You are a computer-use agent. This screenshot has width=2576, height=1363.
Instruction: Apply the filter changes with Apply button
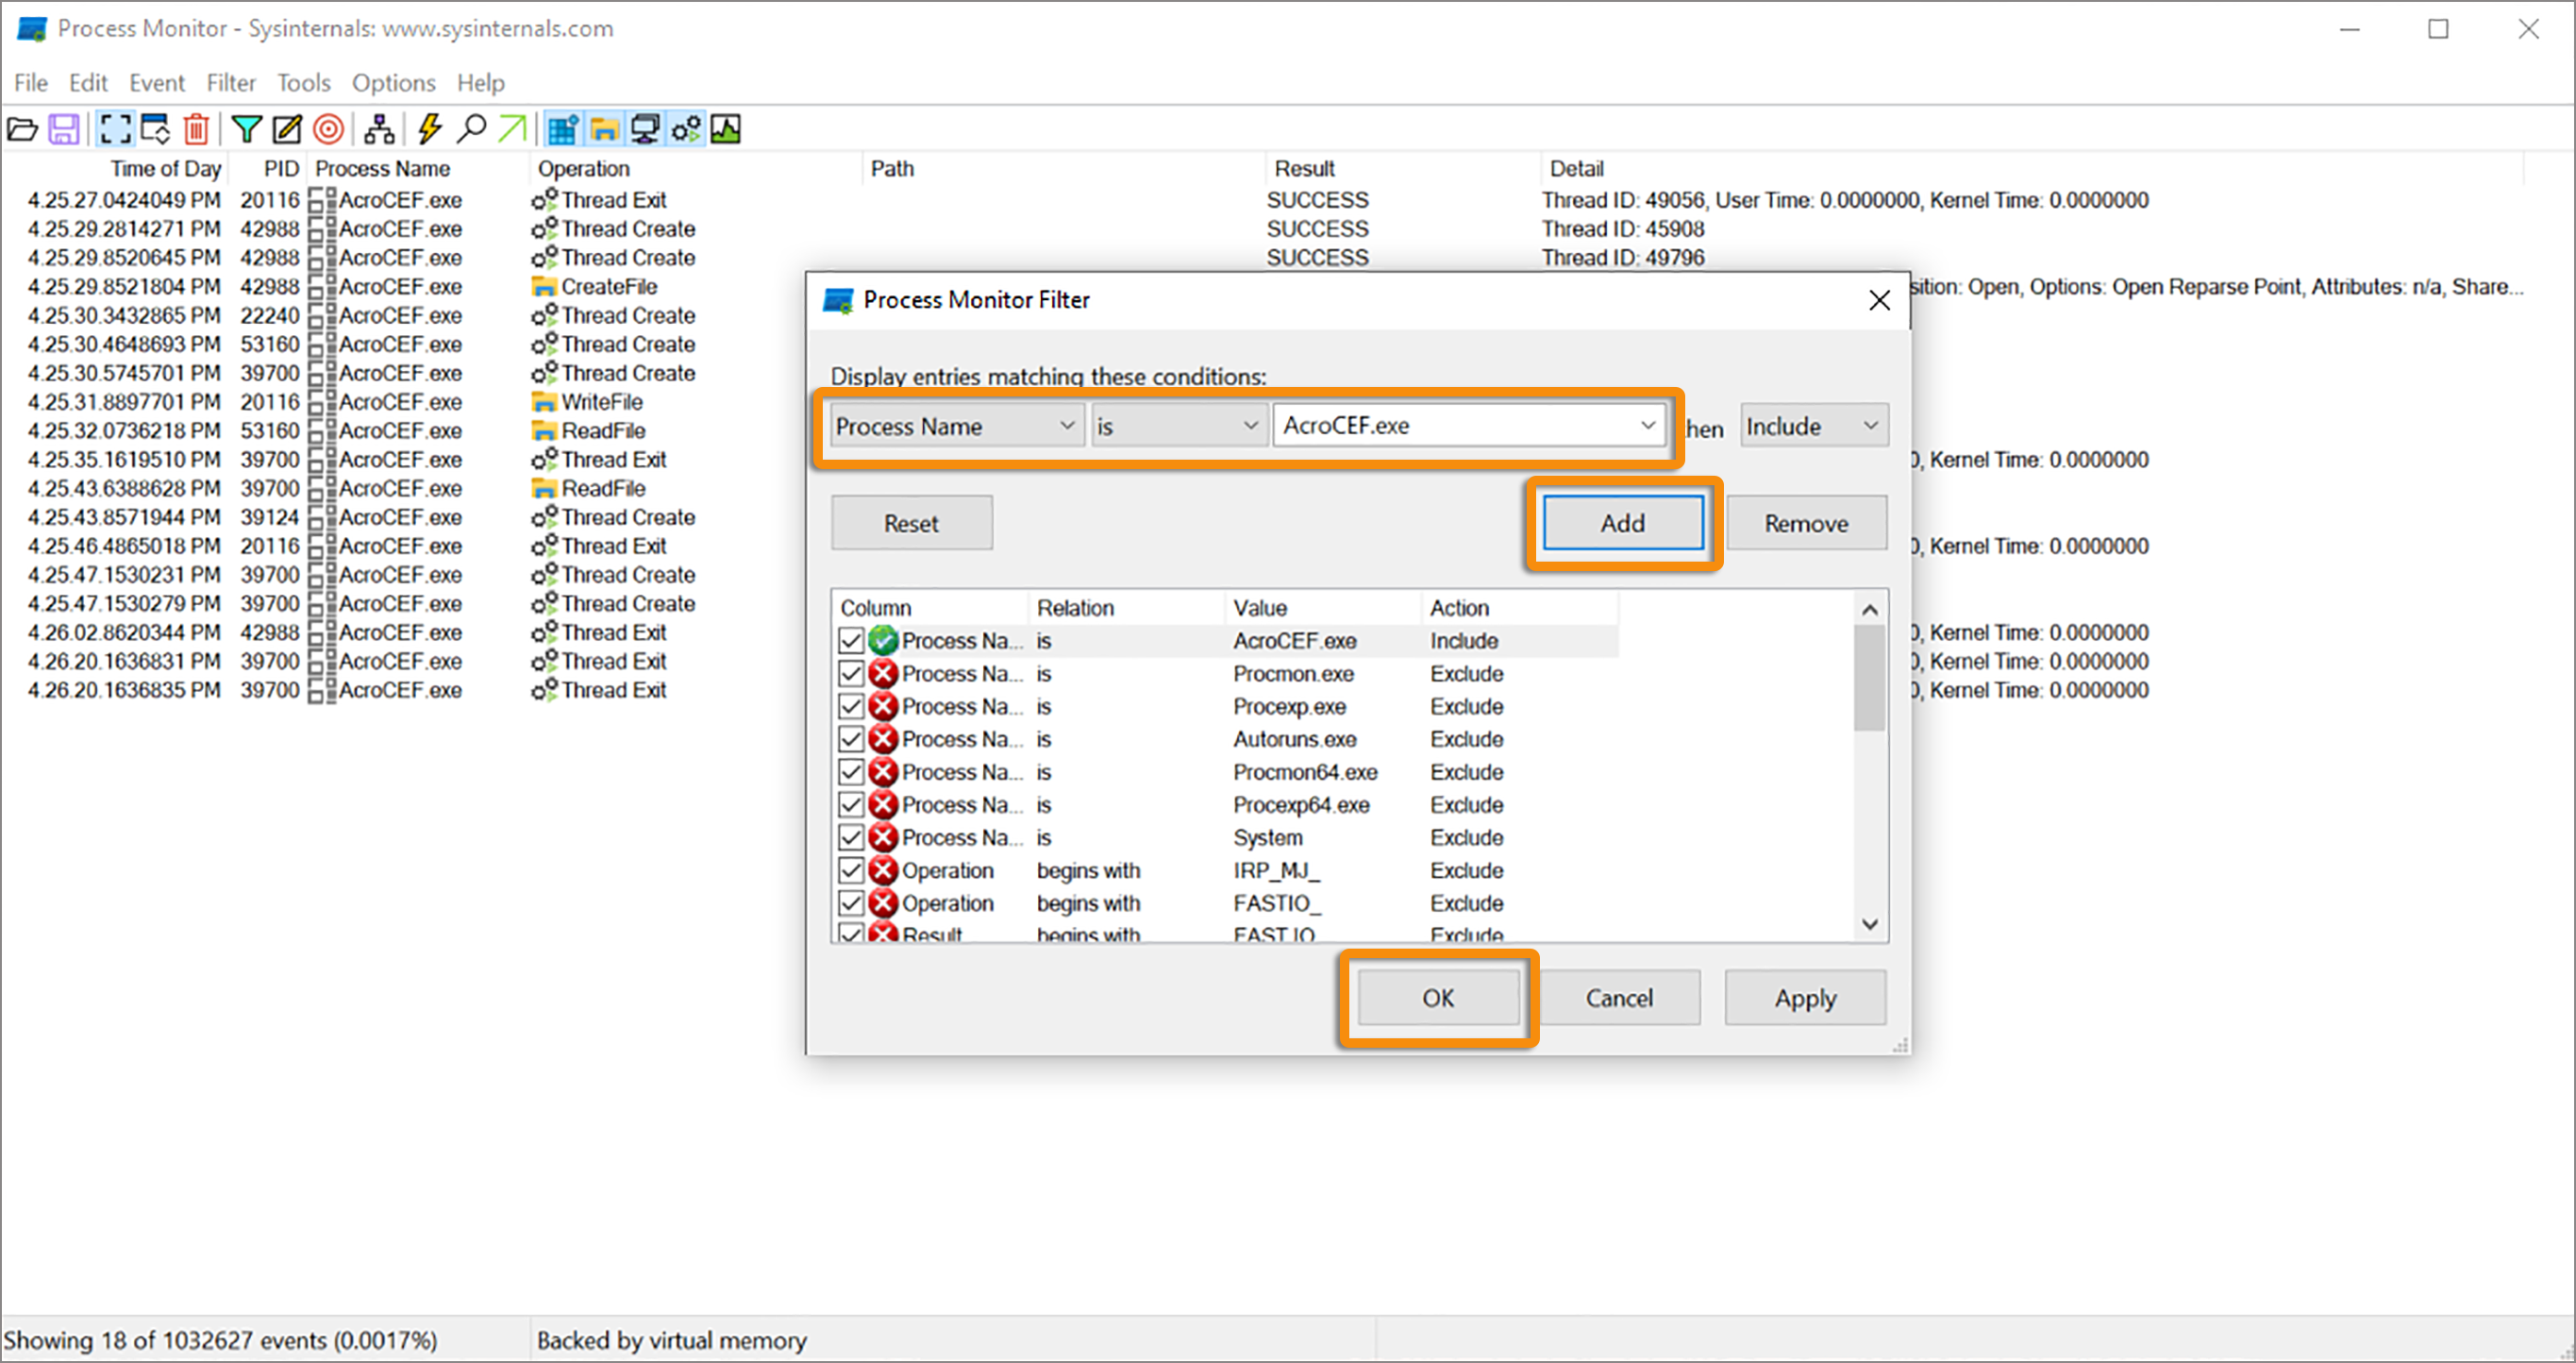pos(1804,997)
